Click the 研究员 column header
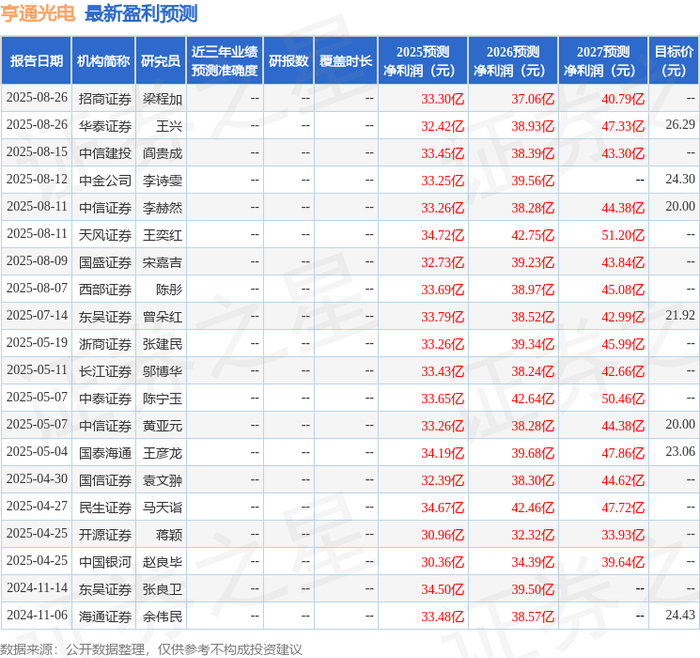700x658 pixels. 160,61
